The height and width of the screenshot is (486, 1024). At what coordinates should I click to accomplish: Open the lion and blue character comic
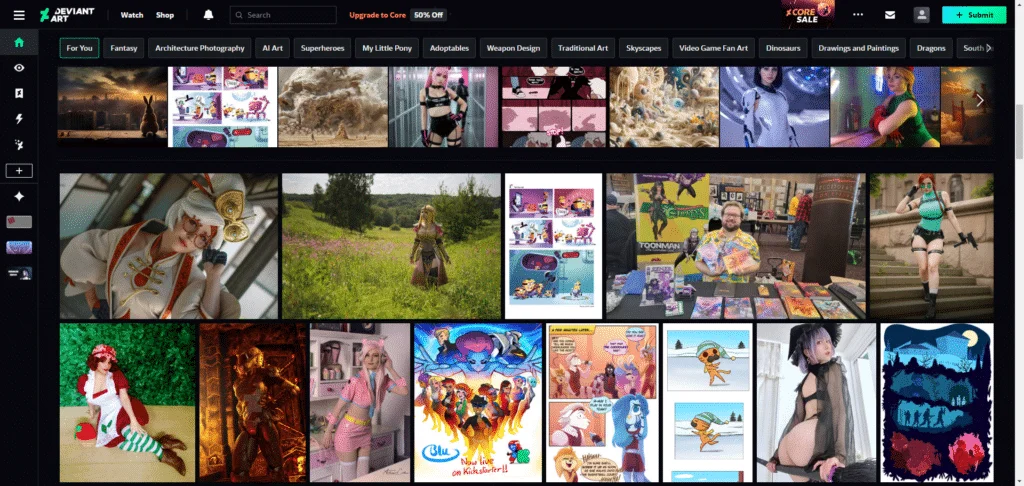pos(603,402)
